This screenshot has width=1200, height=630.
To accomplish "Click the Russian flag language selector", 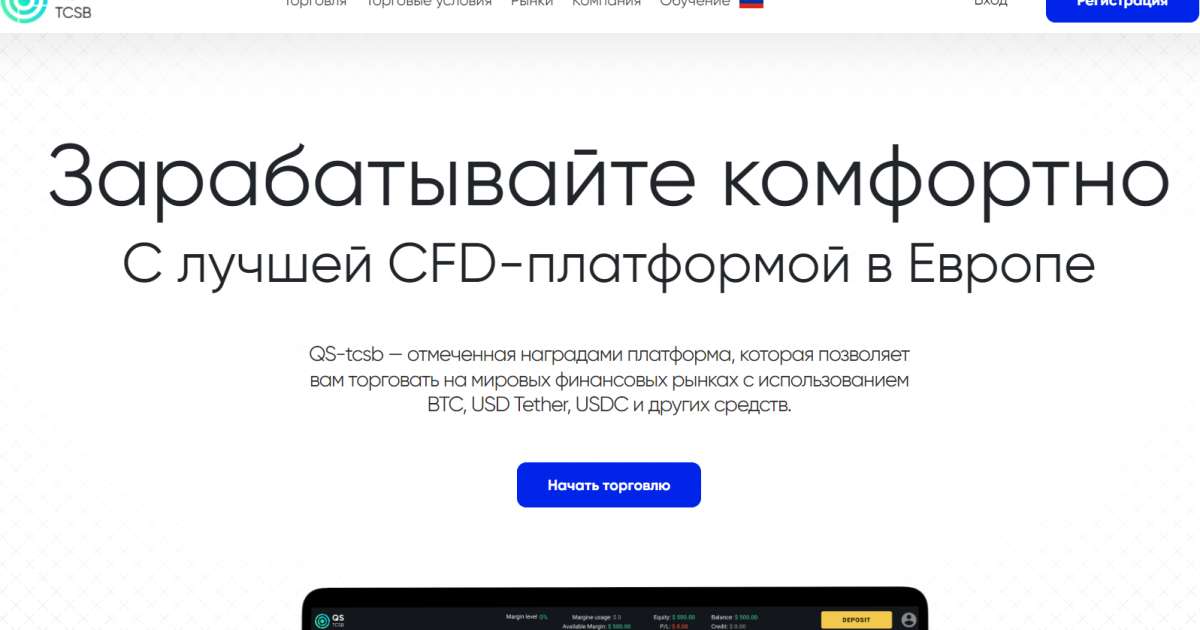I will click(751, 4).
